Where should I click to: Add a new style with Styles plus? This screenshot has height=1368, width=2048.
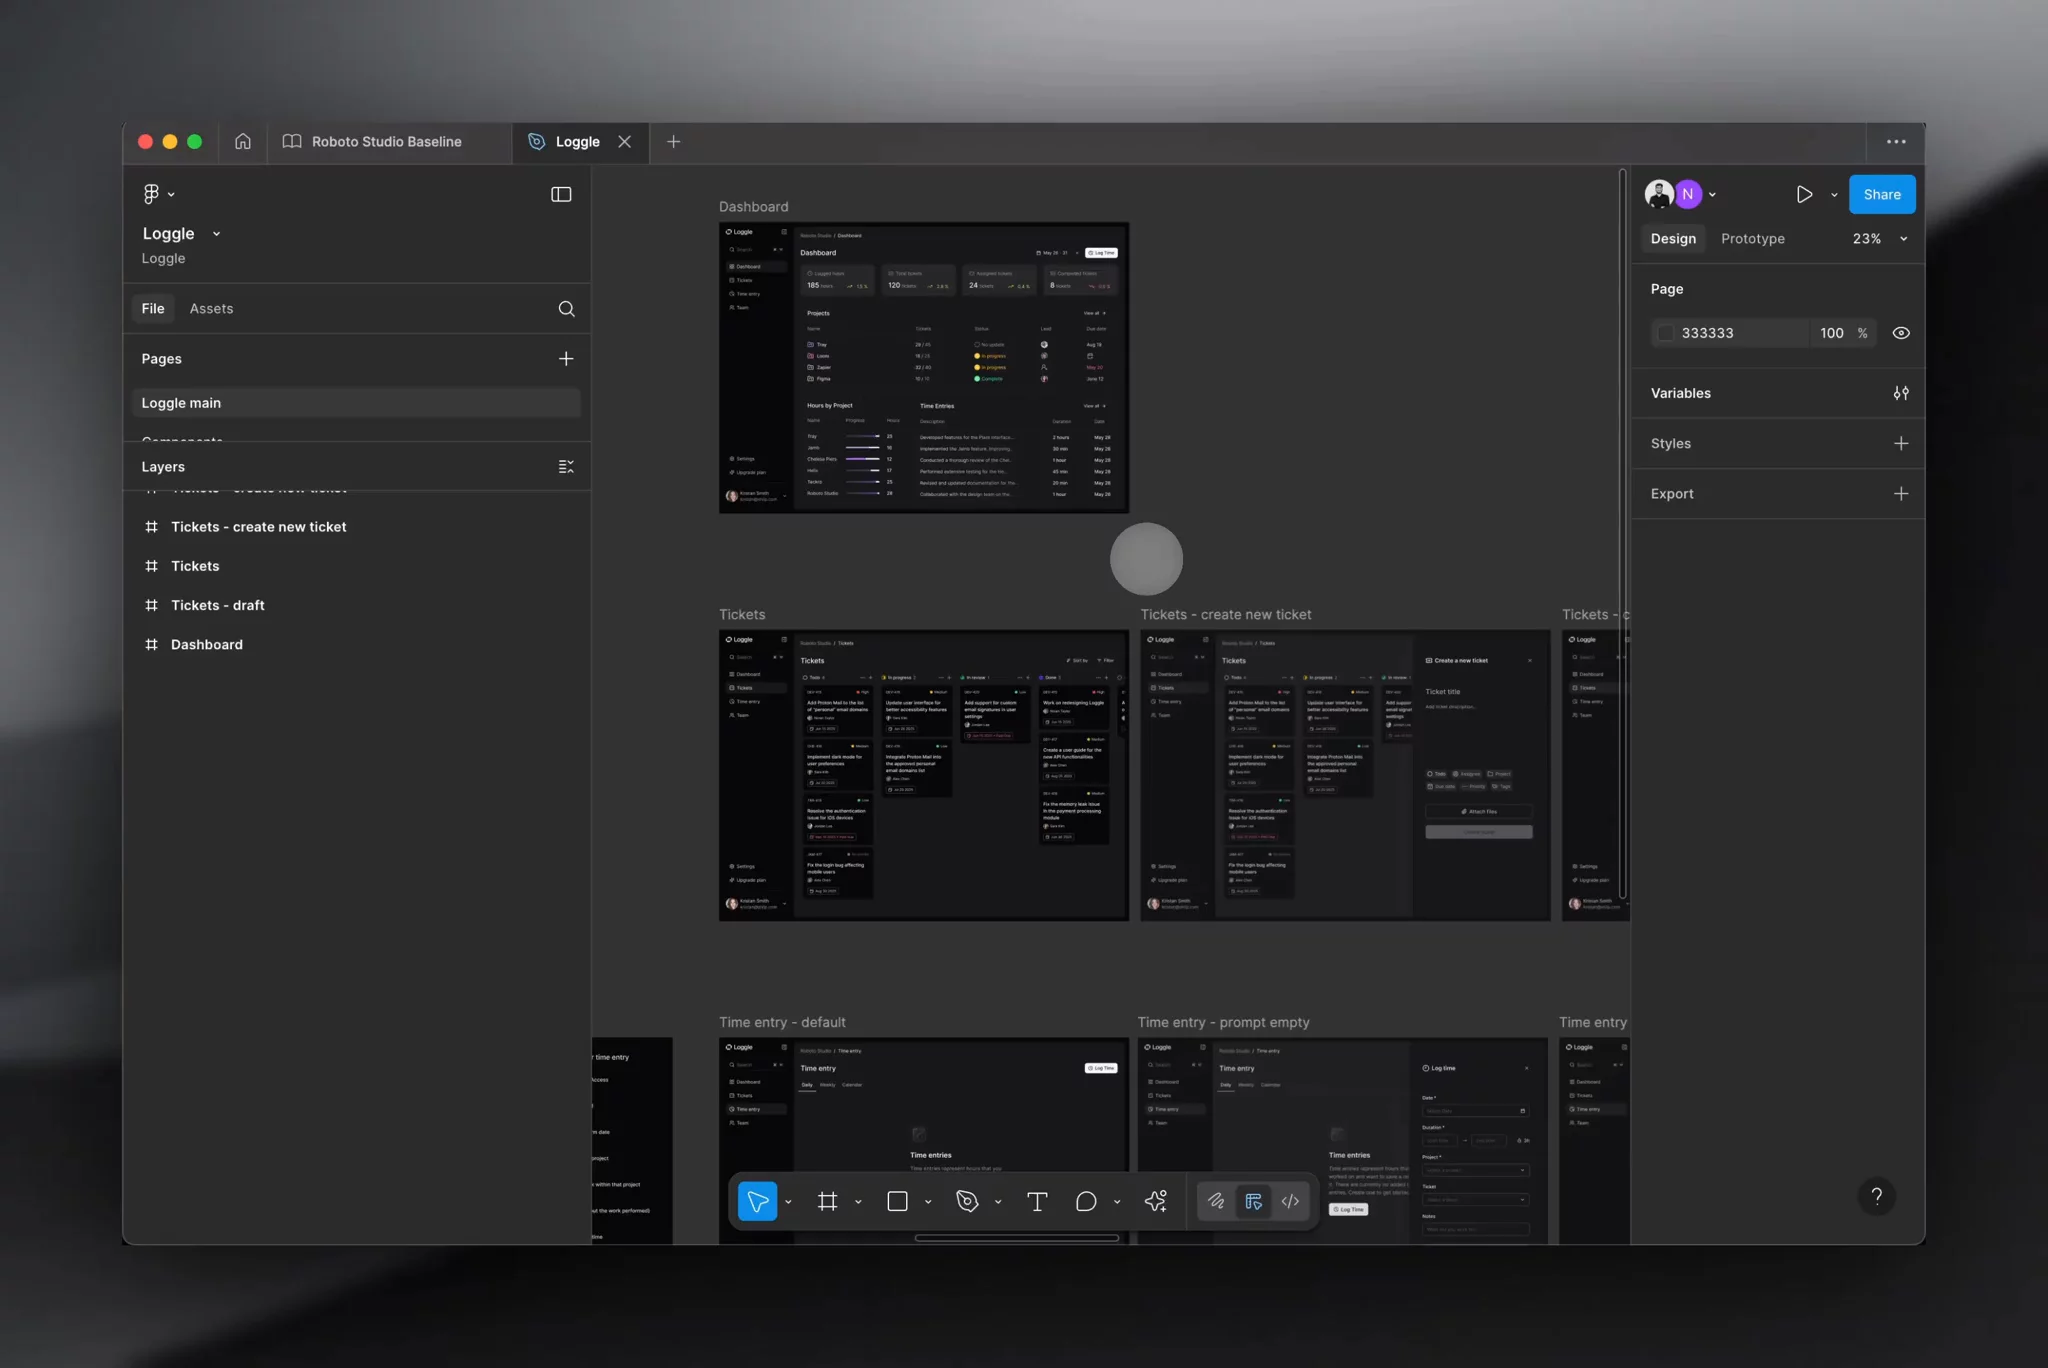click(1901, 443)
